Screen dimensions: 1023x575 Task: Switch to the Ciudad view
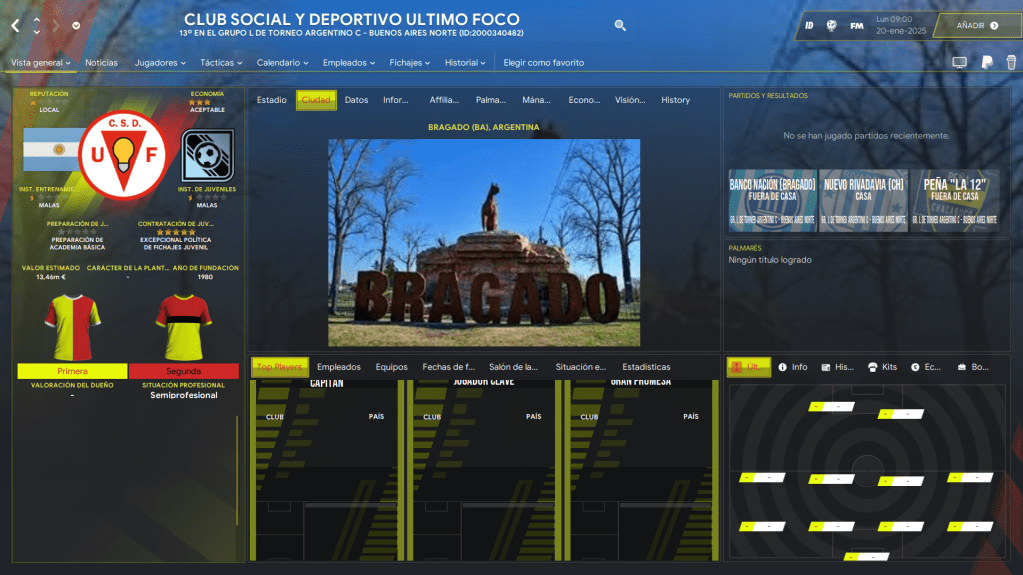coord(316,100)
